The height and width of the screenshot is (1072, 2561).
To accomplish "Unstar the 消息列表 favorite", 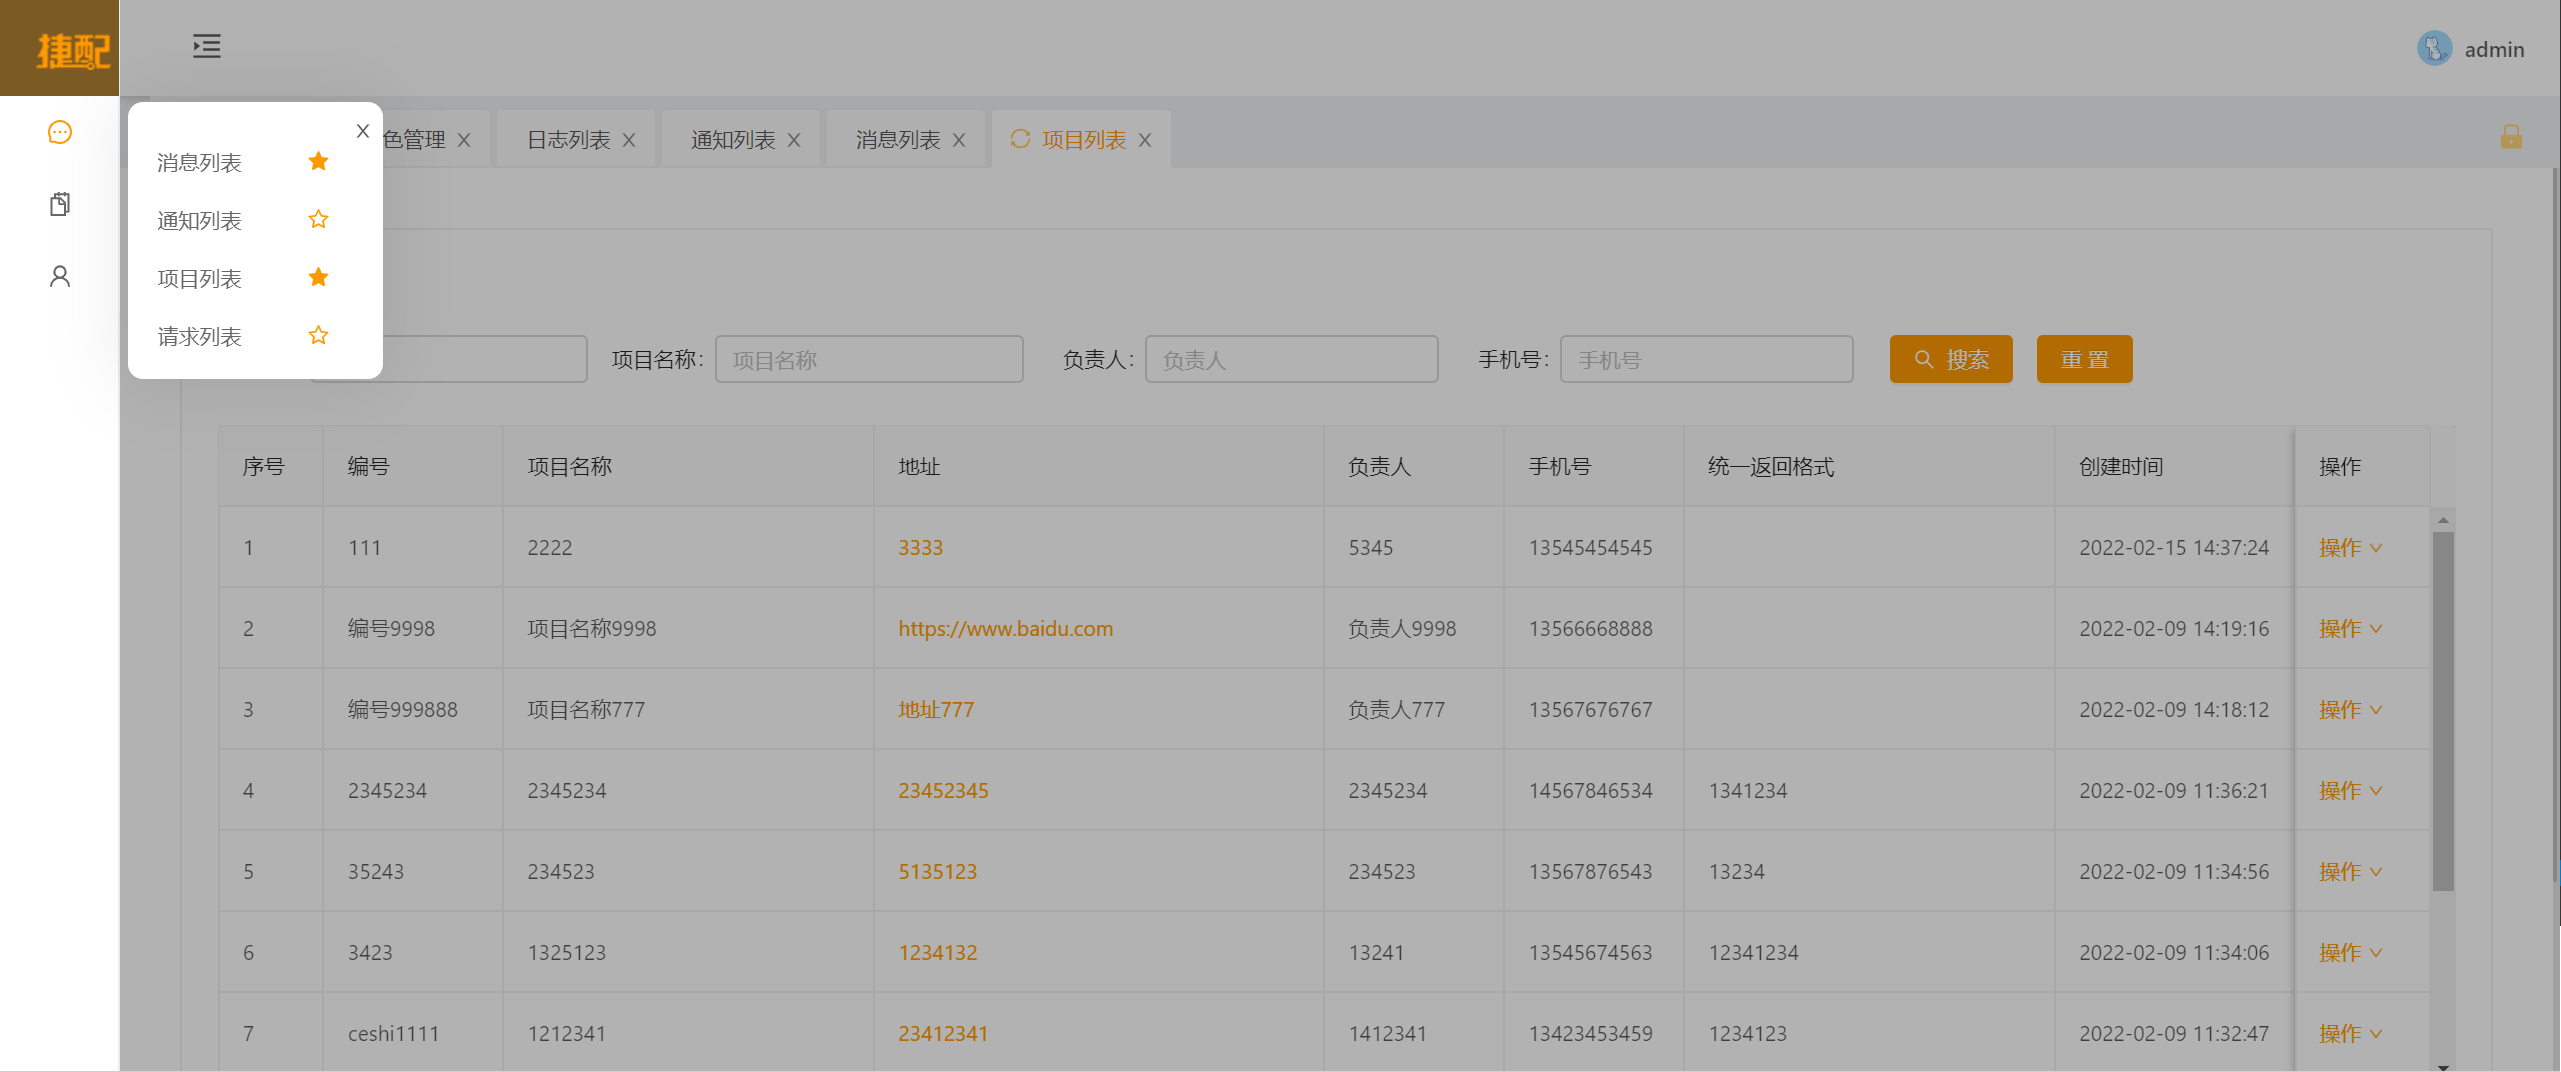I will point(318,160).
